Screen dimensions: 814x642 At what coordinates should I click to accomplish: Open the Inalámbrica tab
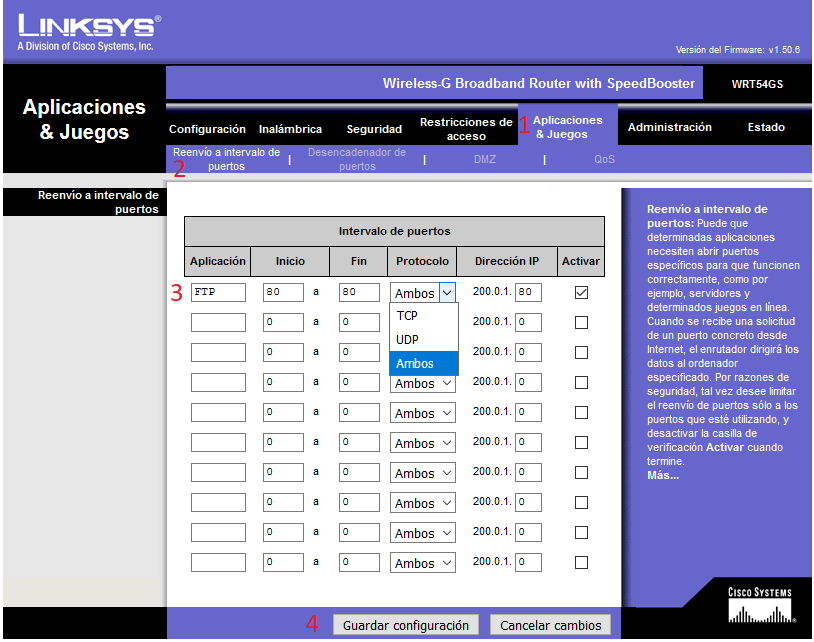[x=290, y=129]
